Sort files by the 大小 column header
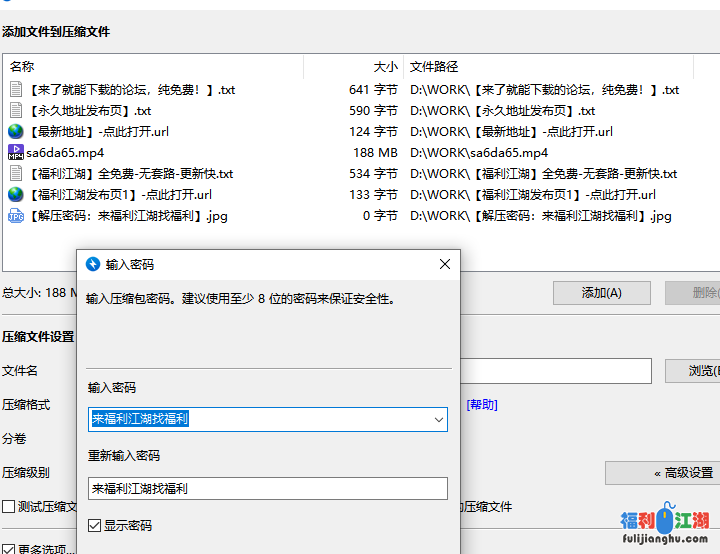This screenshot has width=720, height=554. (354, 67)
